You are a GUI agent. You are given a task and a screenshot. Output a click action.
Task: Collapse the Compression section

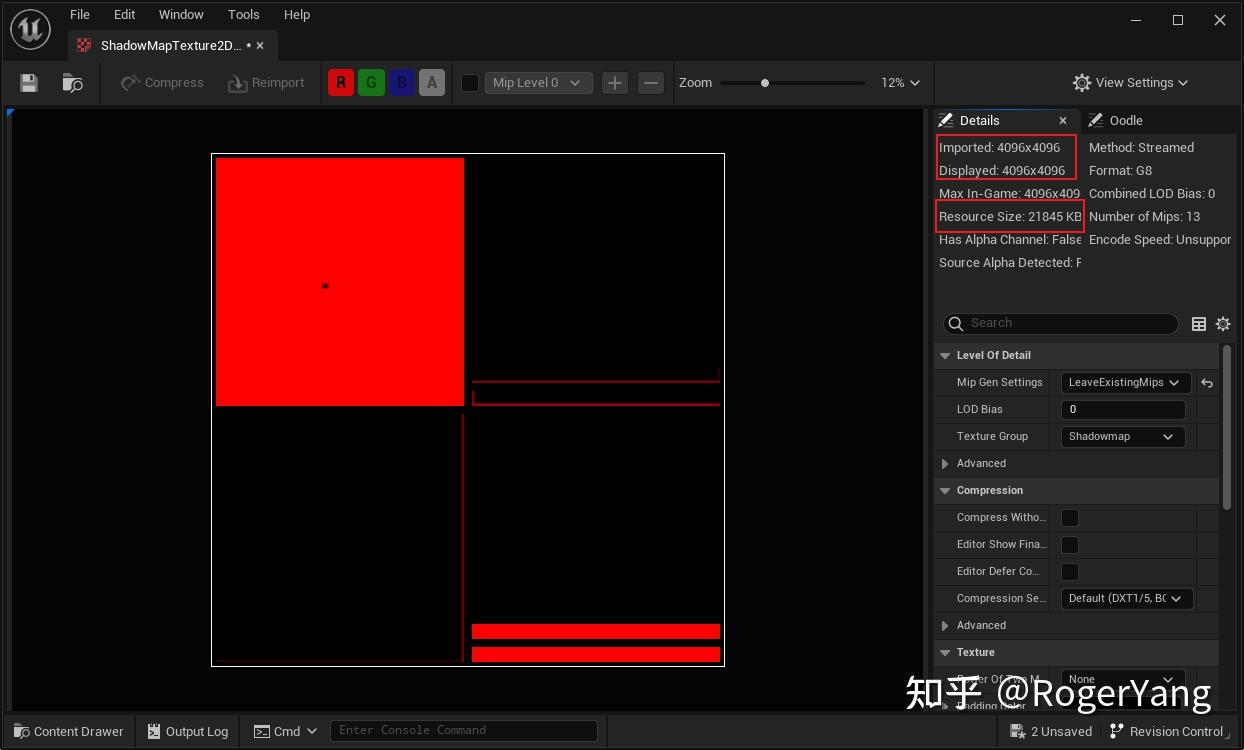944,490
